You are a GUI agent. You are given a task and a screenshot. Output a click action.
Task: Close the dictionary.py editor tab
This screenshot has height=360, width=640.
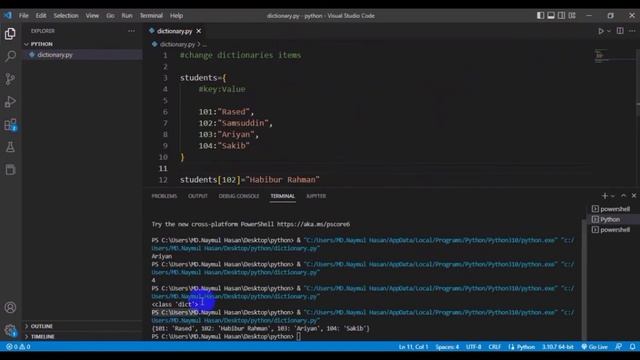(198, 31)
